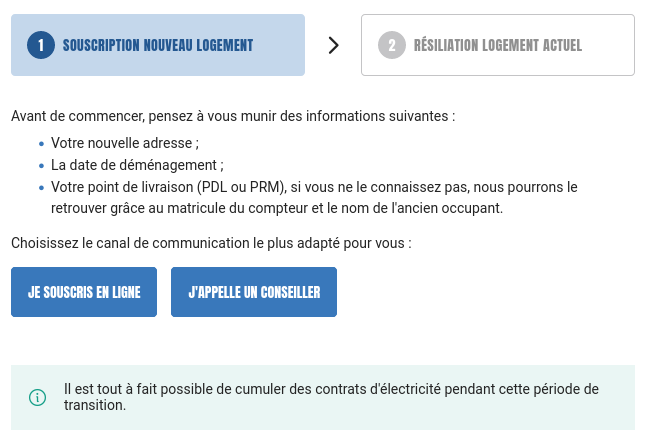Click the word 'transition.' in the info banner
This screenshot has height=430, width=646.
coord(95,406)
